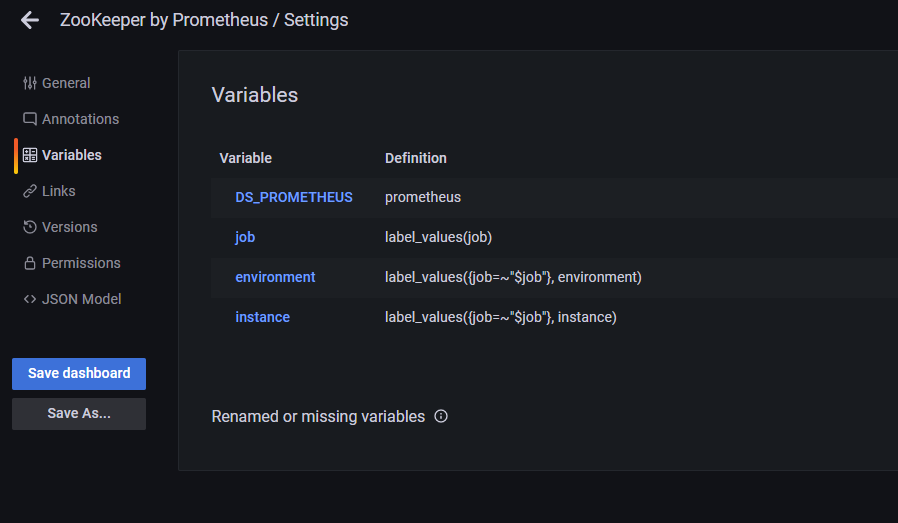
Task: Click the instance variable definition text
Action: (x=500, y=317)
